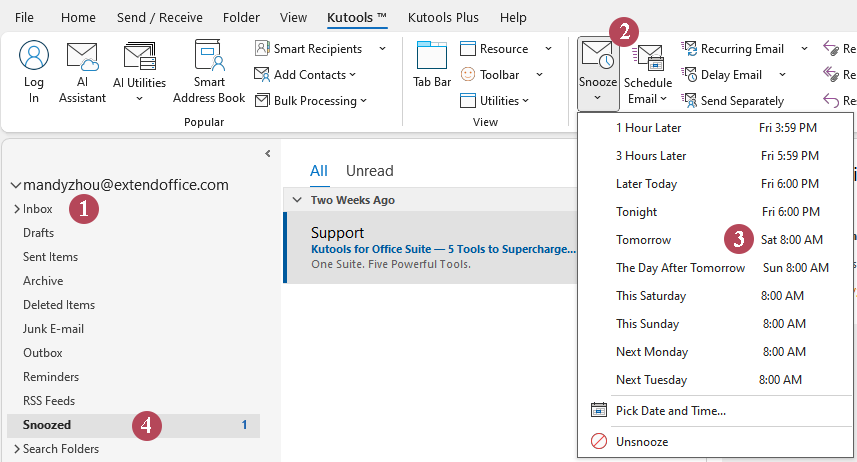Click the Toolbar smiley icon
This screenshot has width=857, height=462.
pyautogui.click(x=468, y=74)
